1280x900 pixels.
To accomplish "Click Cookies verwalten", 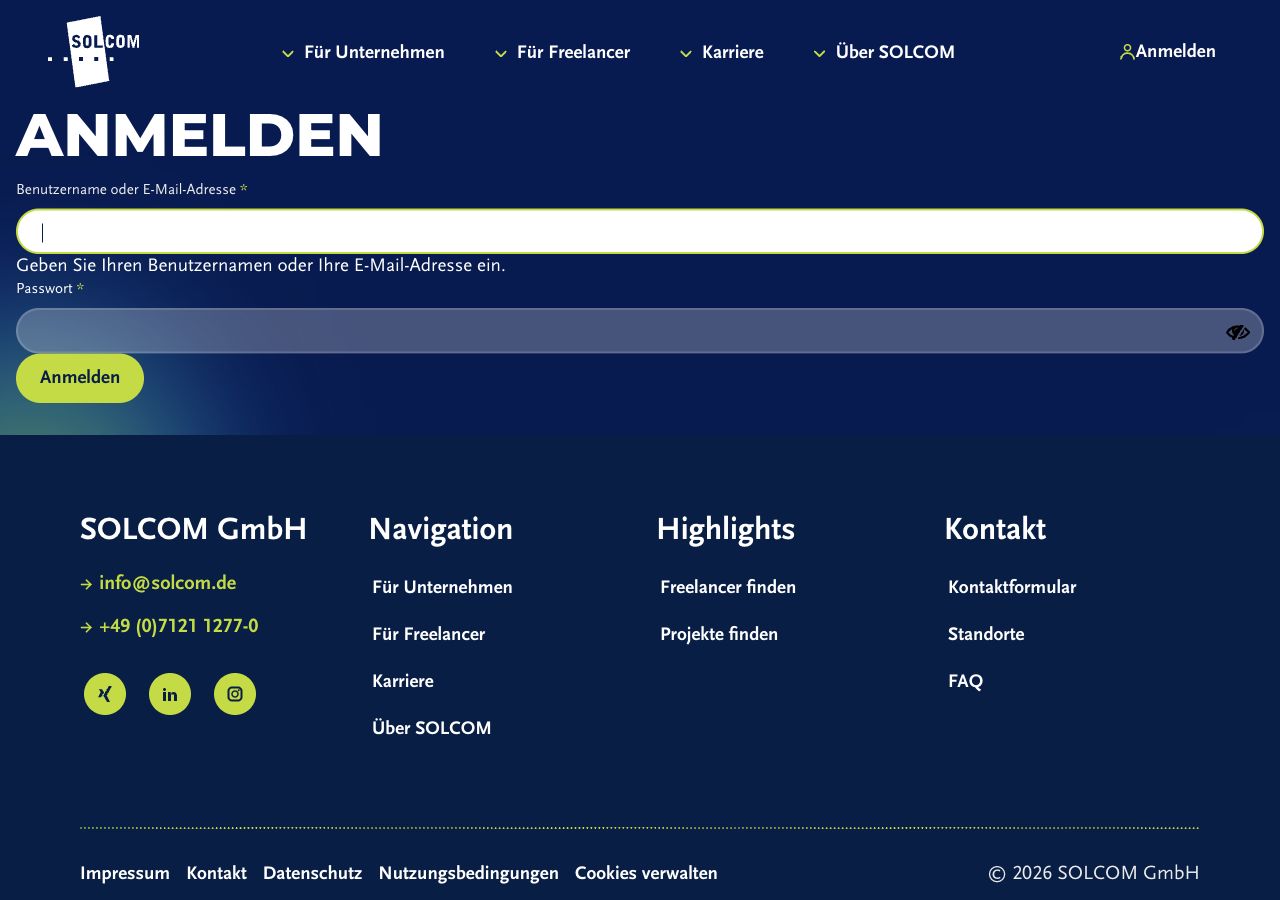I will coord(646,873).
